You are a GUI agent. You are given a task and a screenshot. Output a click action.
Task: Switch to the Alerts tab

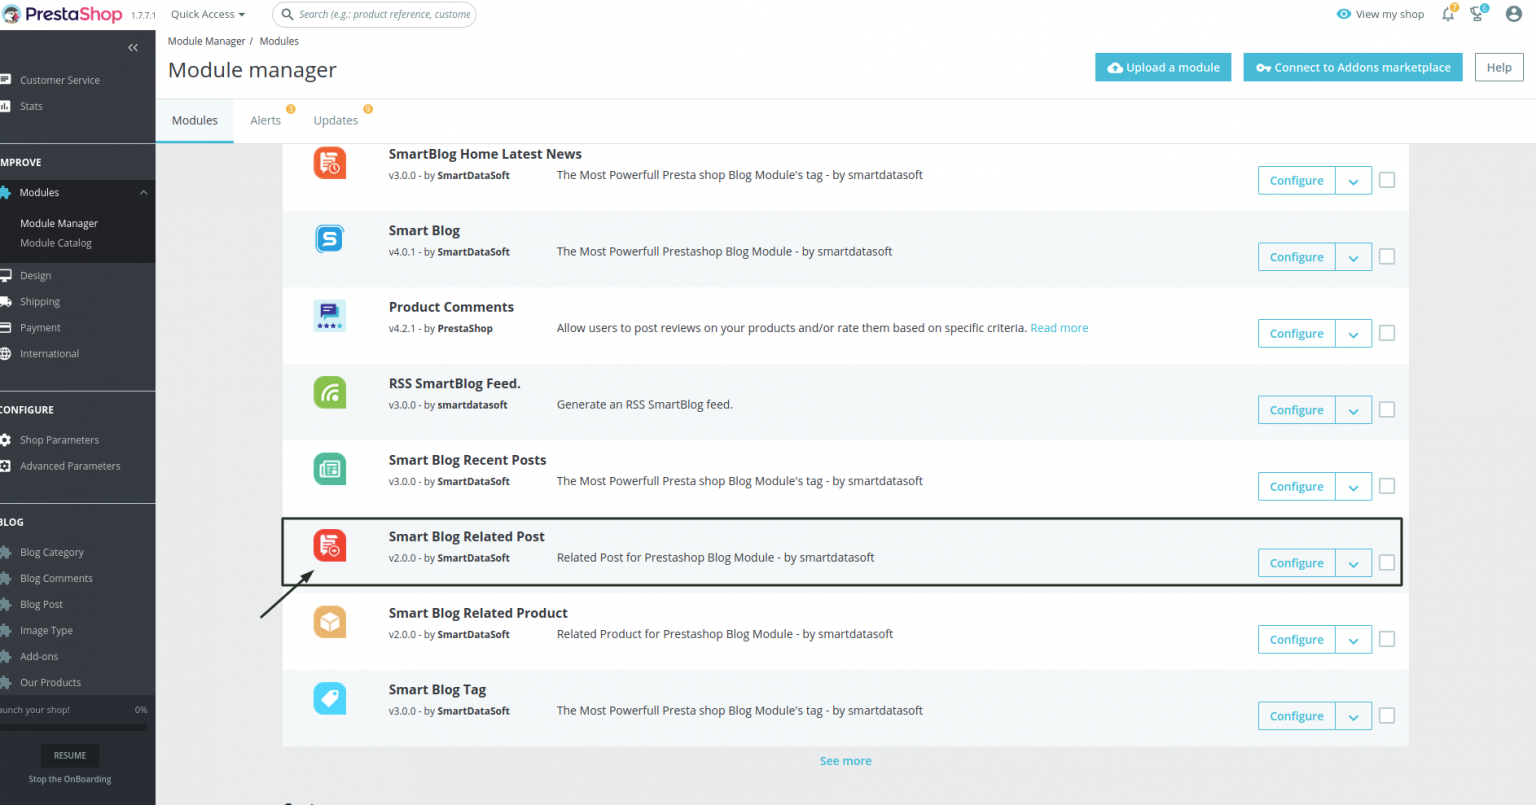[x=263, y=119]
